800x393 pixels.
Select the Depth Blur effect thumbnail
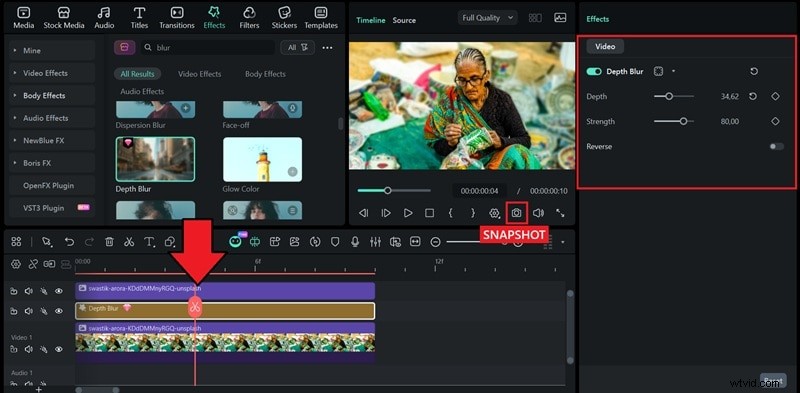point(155,159)
